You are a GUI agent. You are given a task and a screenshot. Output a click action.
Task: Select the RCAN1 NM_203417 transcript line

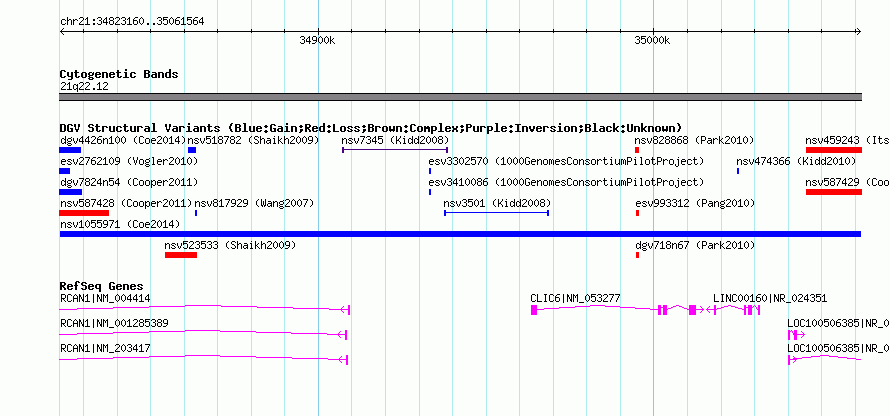[x=203, y=359]
